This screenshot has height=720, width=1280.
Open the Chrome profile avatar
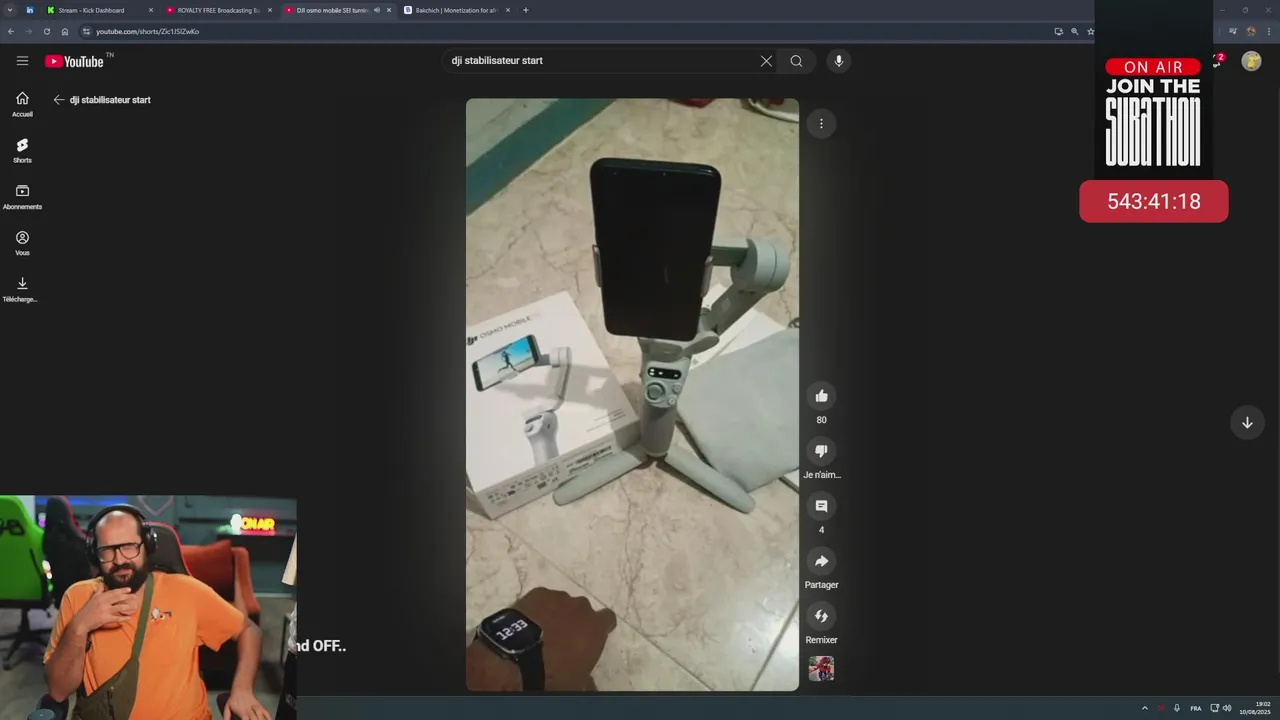click(1251, 31)
